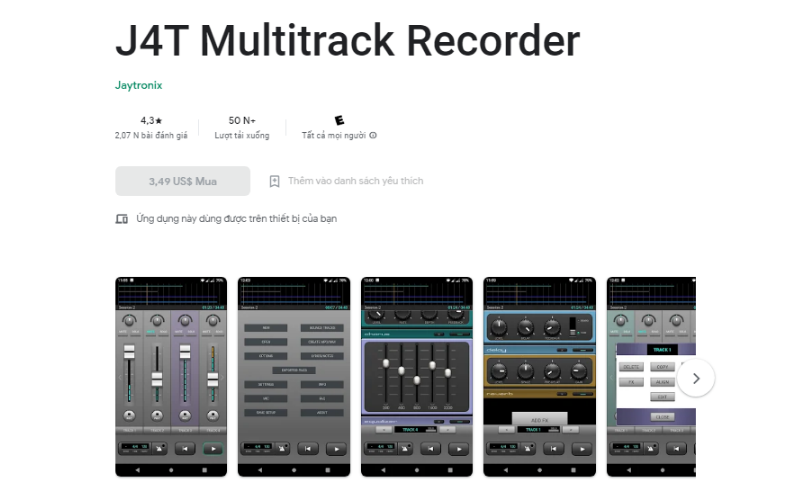Image resolution: width=800 pixels, height=500 pixels.
Task: Open the third equalizer screenshot
Action: pyautogui.click(x=417, y=377)
